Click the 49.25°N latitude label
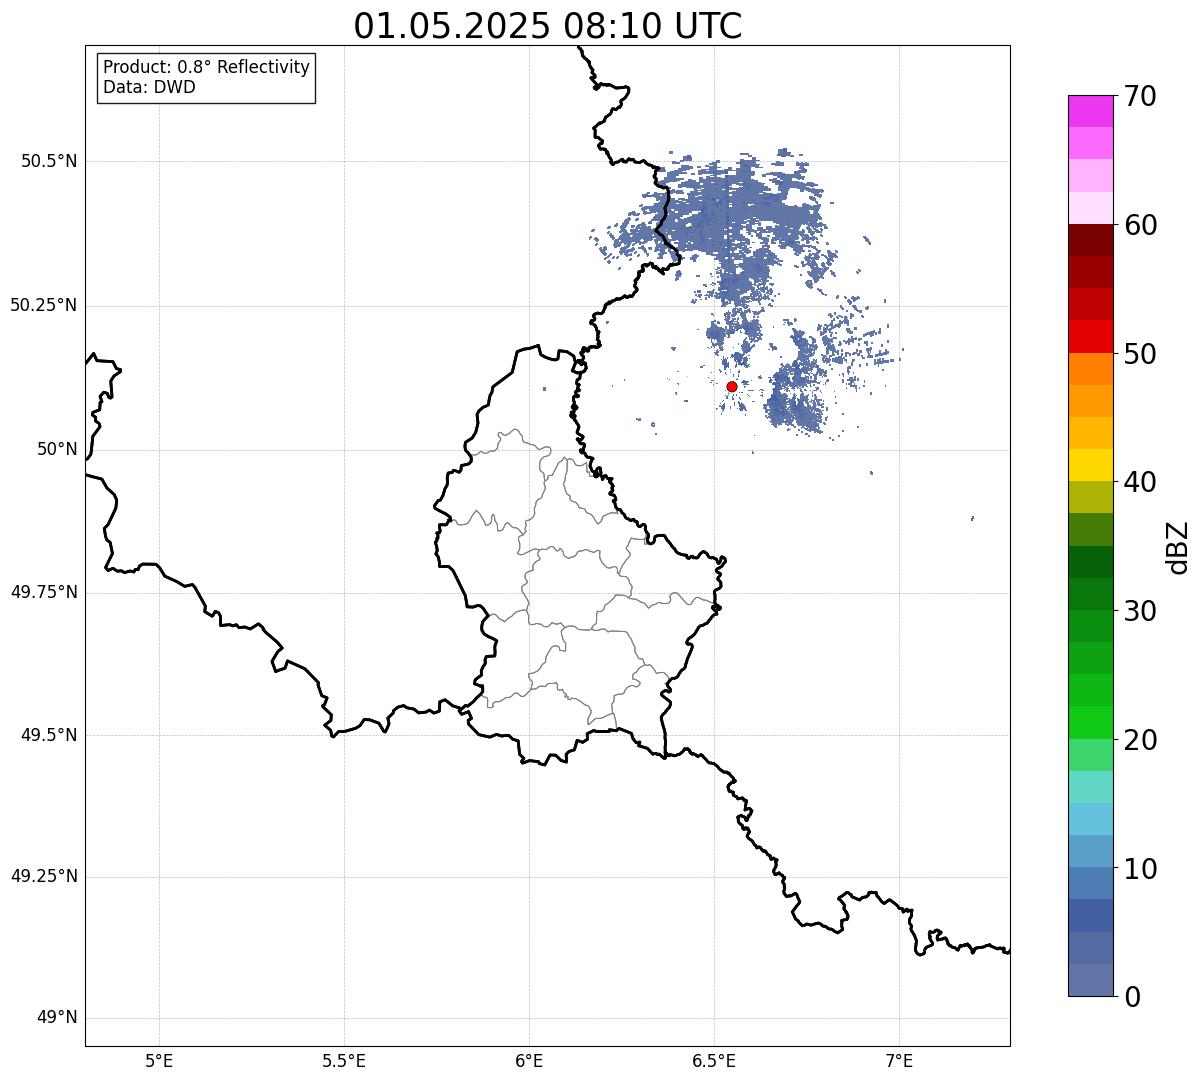The width and height of the screenshot is (1202, 1081). 44,876
